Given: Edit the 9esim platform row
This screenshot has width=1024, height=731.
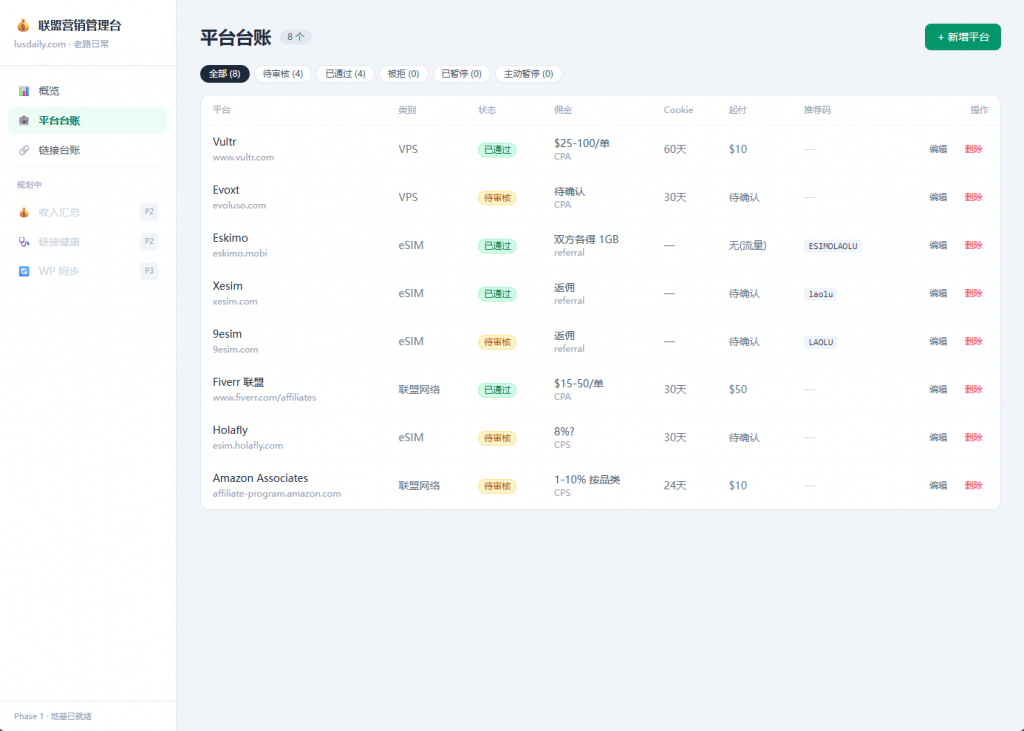Looking at the screenshot, I should (x=938, y=341).
